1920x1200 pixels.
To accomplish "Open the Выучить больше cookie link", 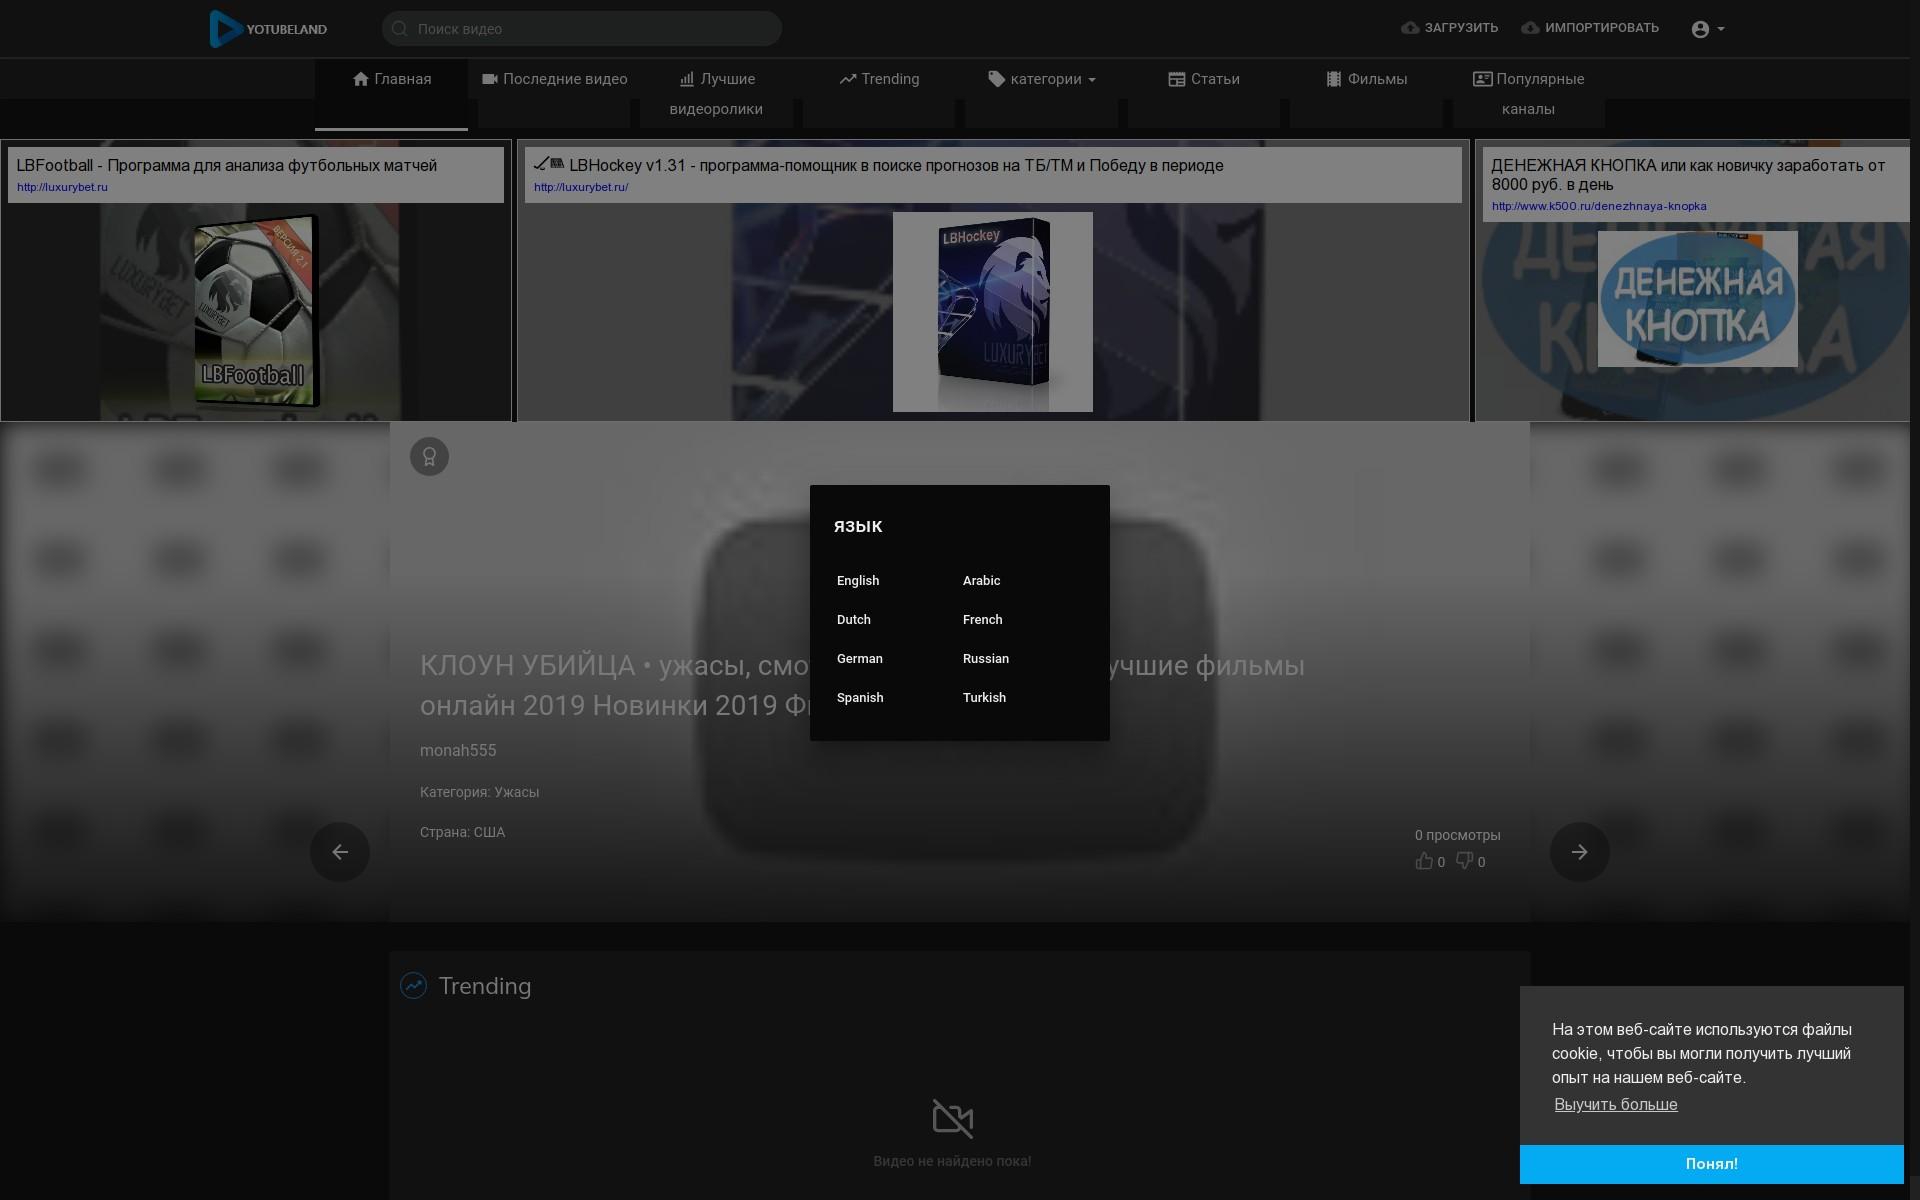I will [x=1616, y=1105].
